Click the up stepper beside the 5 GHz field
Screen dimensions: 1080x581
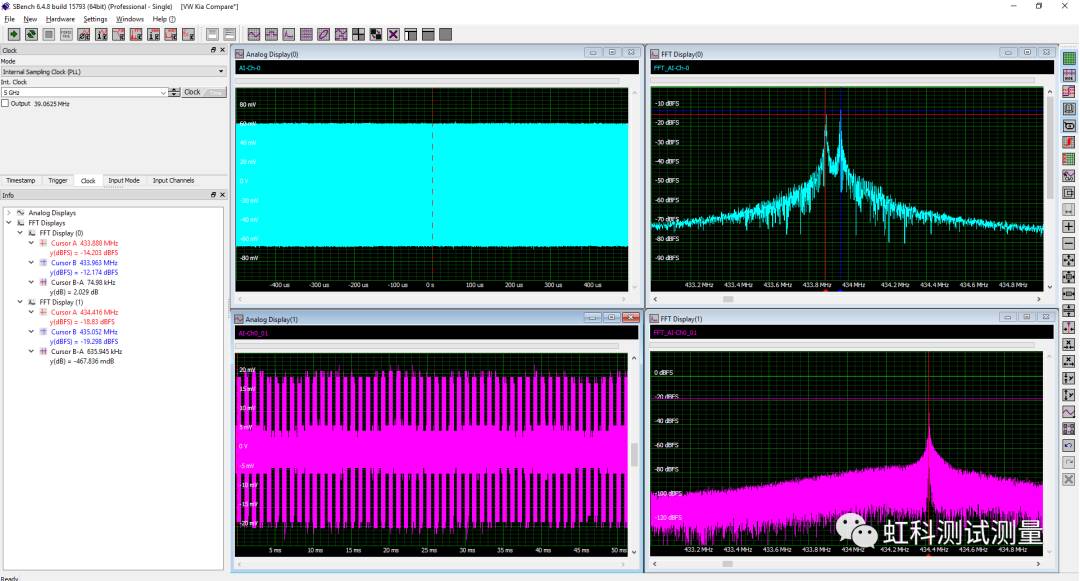[175, 89]
